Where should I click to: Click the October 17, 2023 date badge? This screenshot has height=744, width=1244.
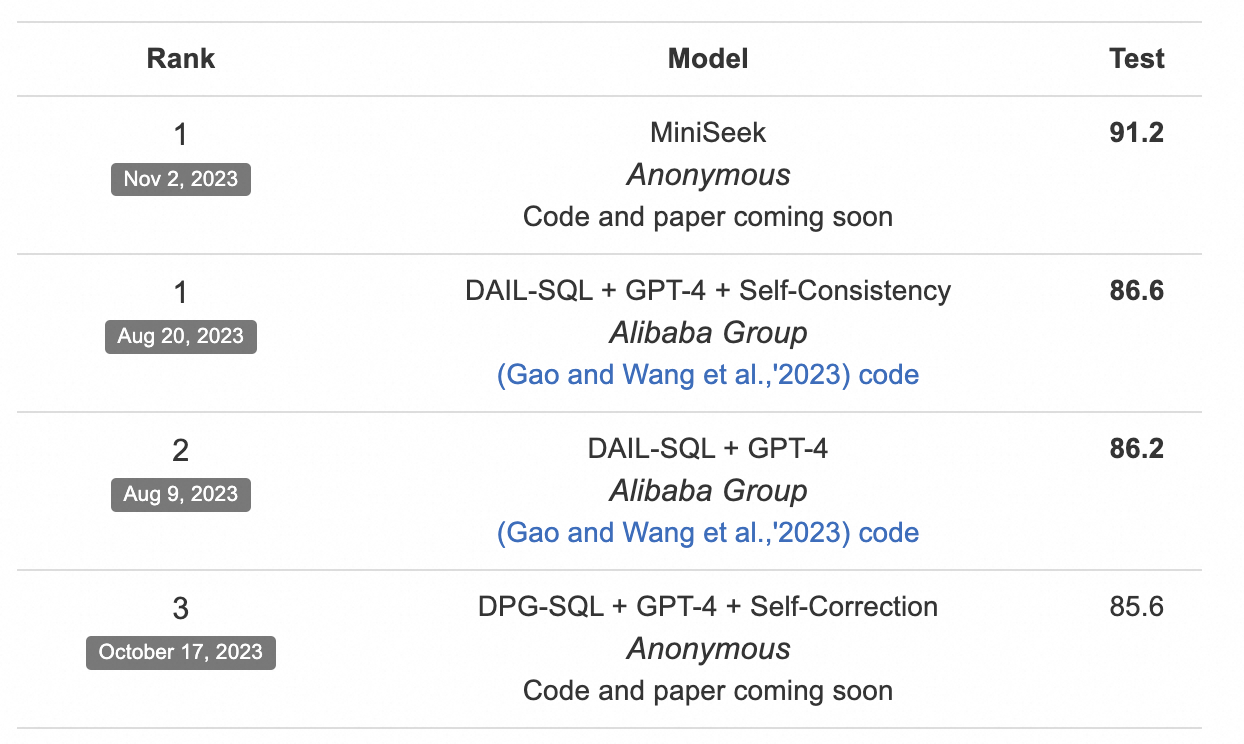pos(180,653)
